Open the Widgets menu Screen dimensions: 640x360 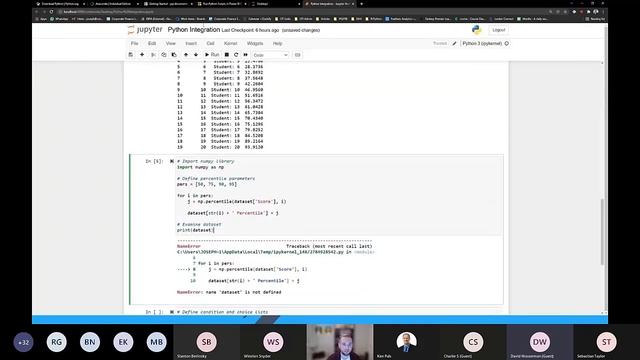[x=255, y=43]
